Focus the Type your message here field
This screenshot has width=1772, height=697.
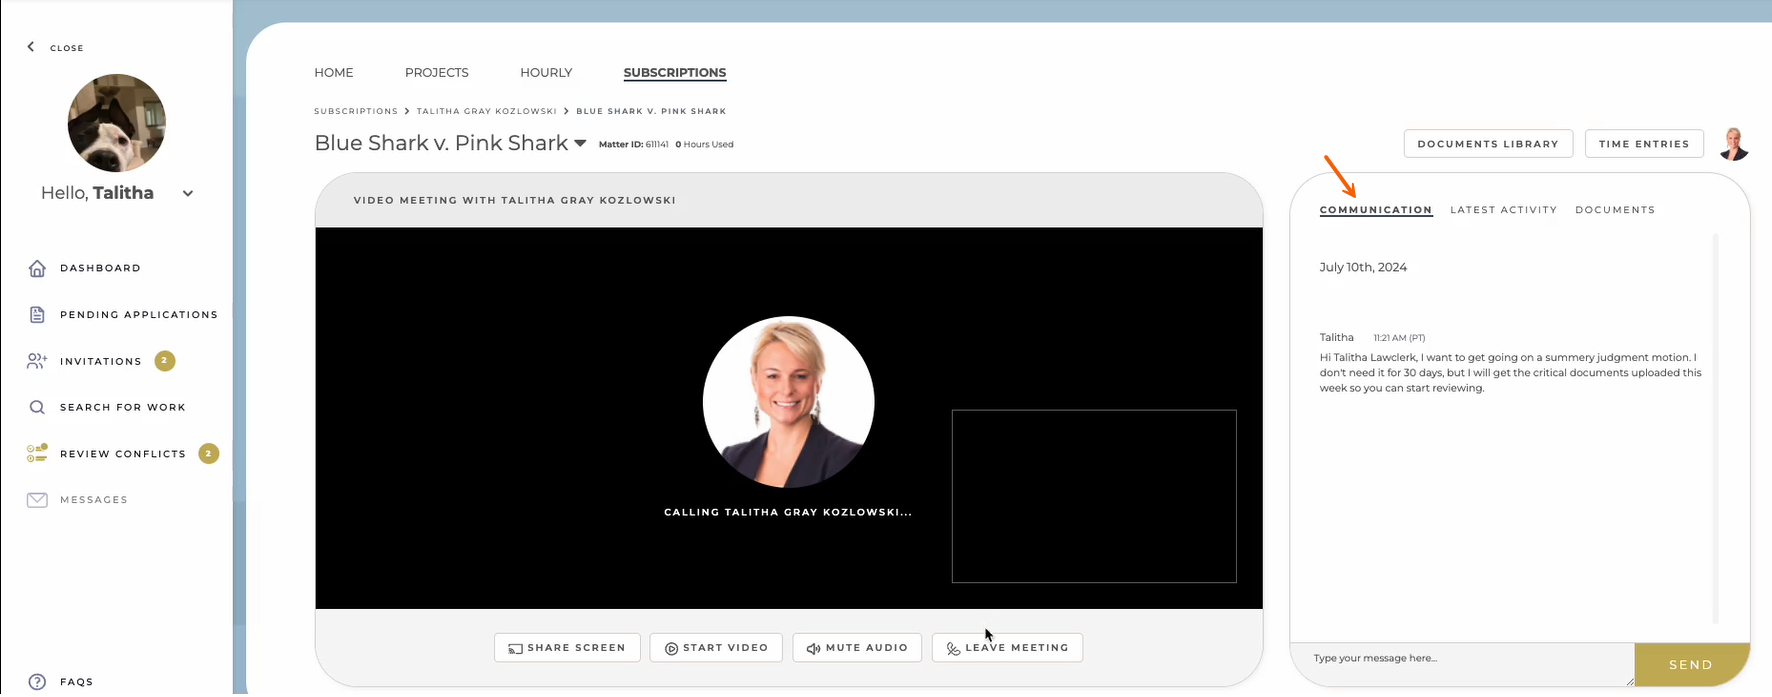(1462, 664)
